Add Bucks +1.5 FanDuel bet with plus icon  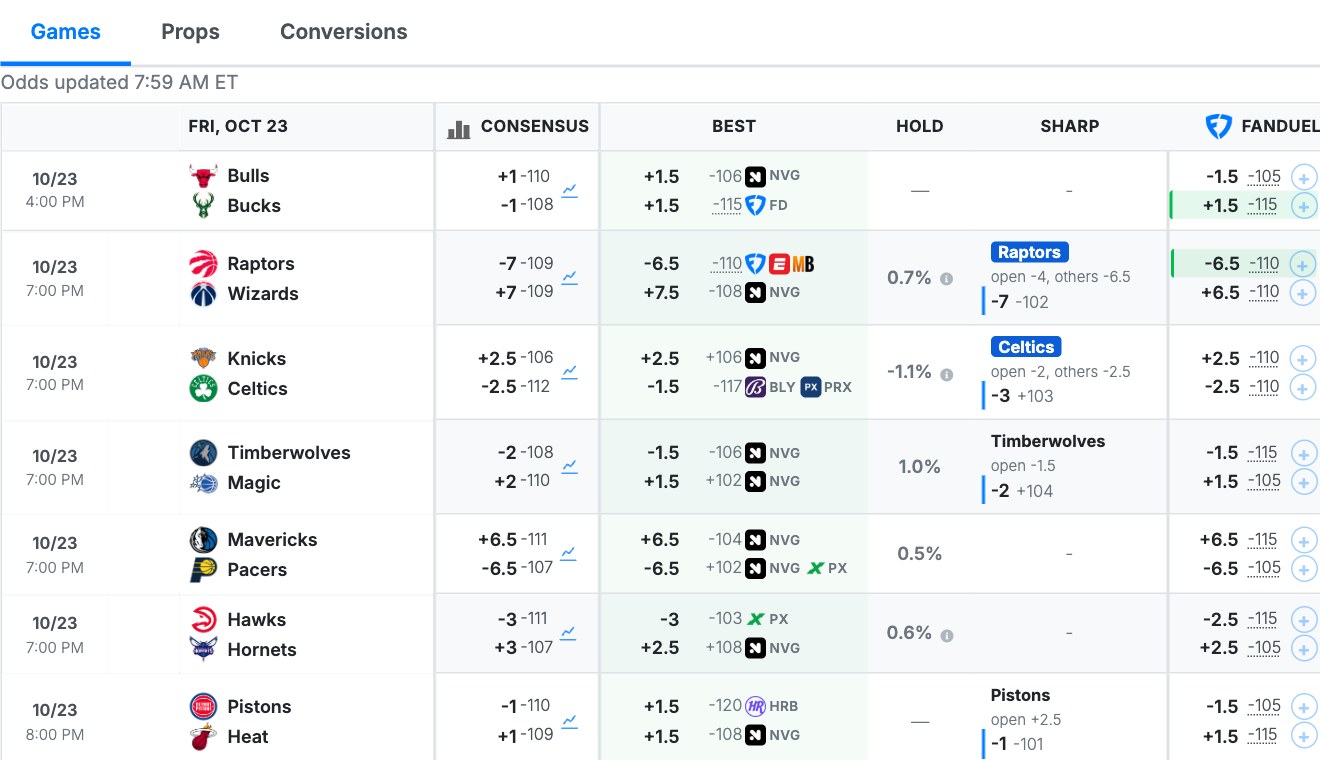pos(1304,206)
